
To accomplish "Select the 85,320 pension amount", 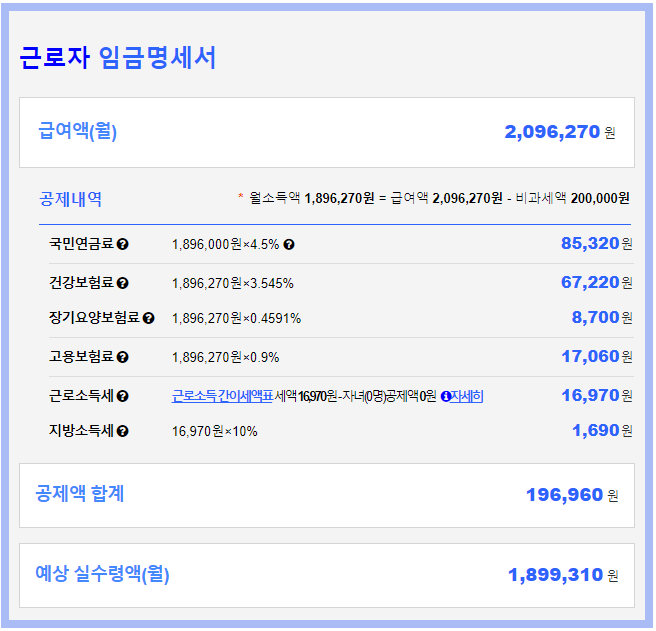I will 590,244.
